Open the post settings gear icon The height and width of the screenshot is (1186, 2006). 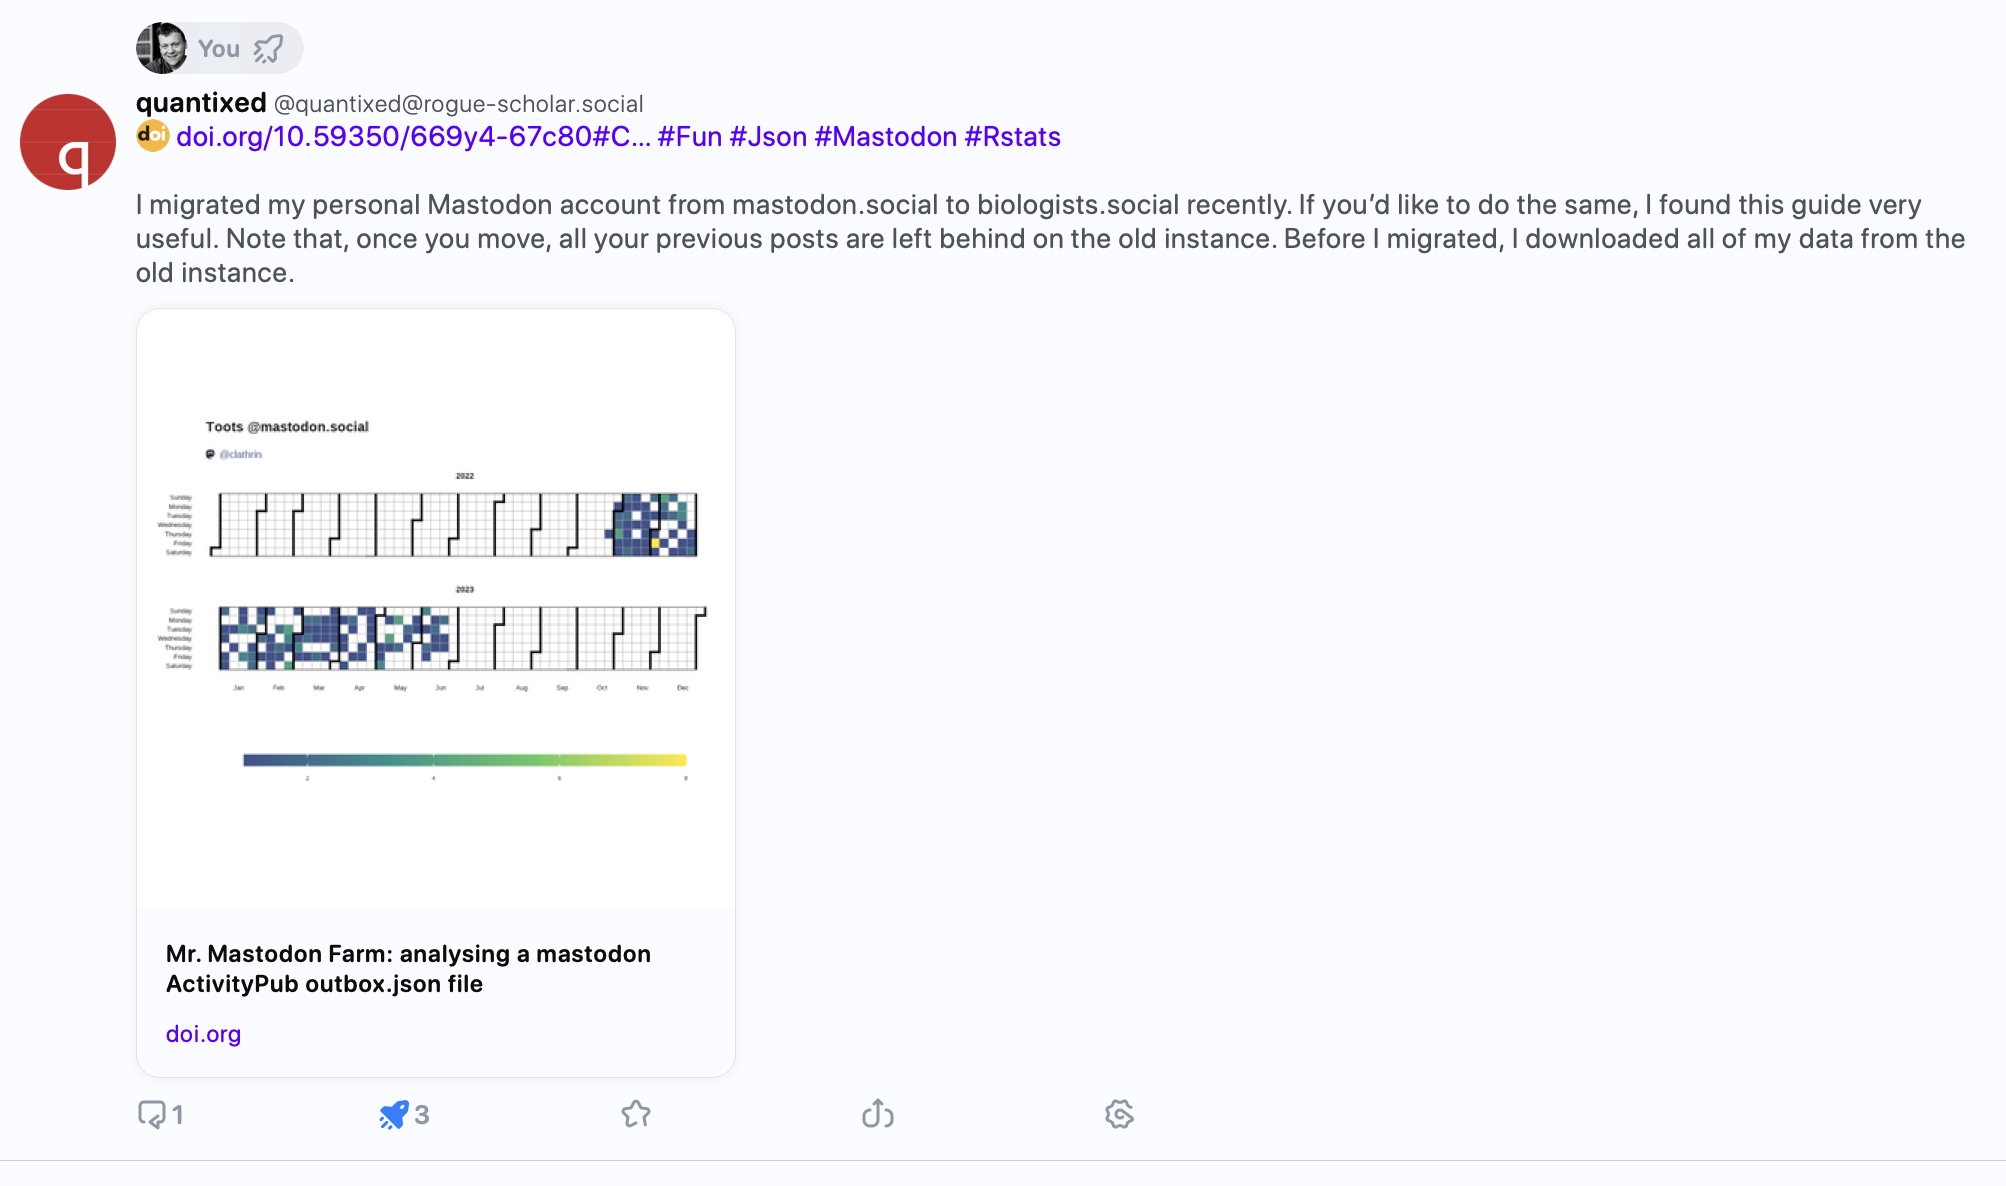pos(1119,1114)
